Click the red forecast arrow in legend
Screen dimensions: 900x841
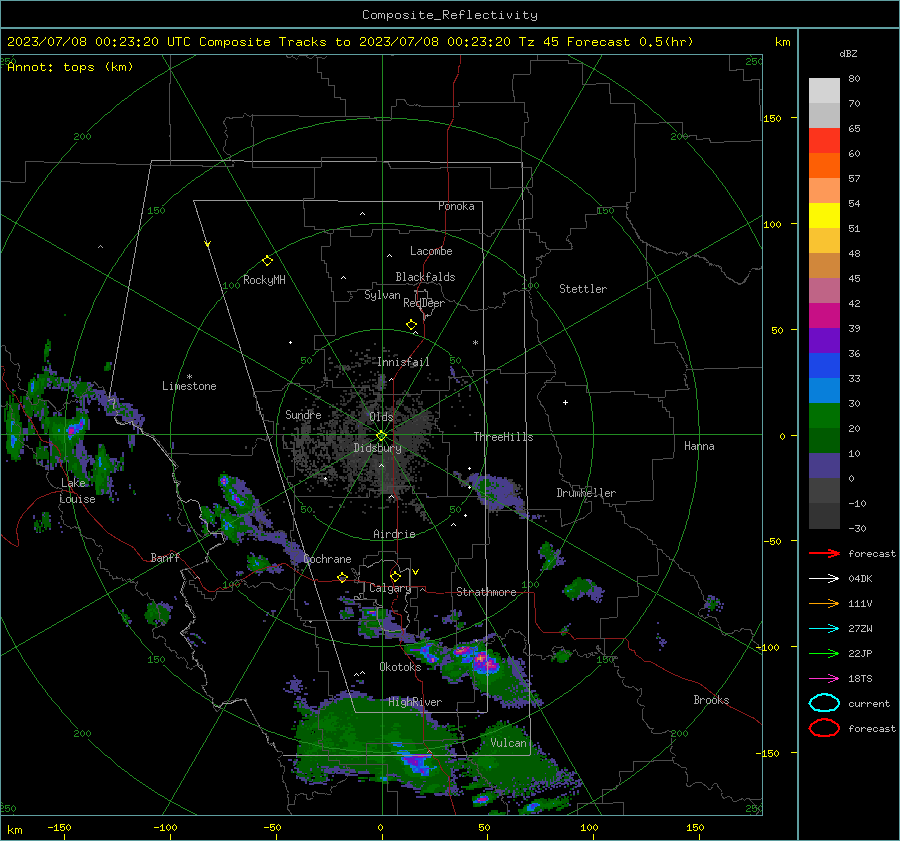click(x=824, y=553)
